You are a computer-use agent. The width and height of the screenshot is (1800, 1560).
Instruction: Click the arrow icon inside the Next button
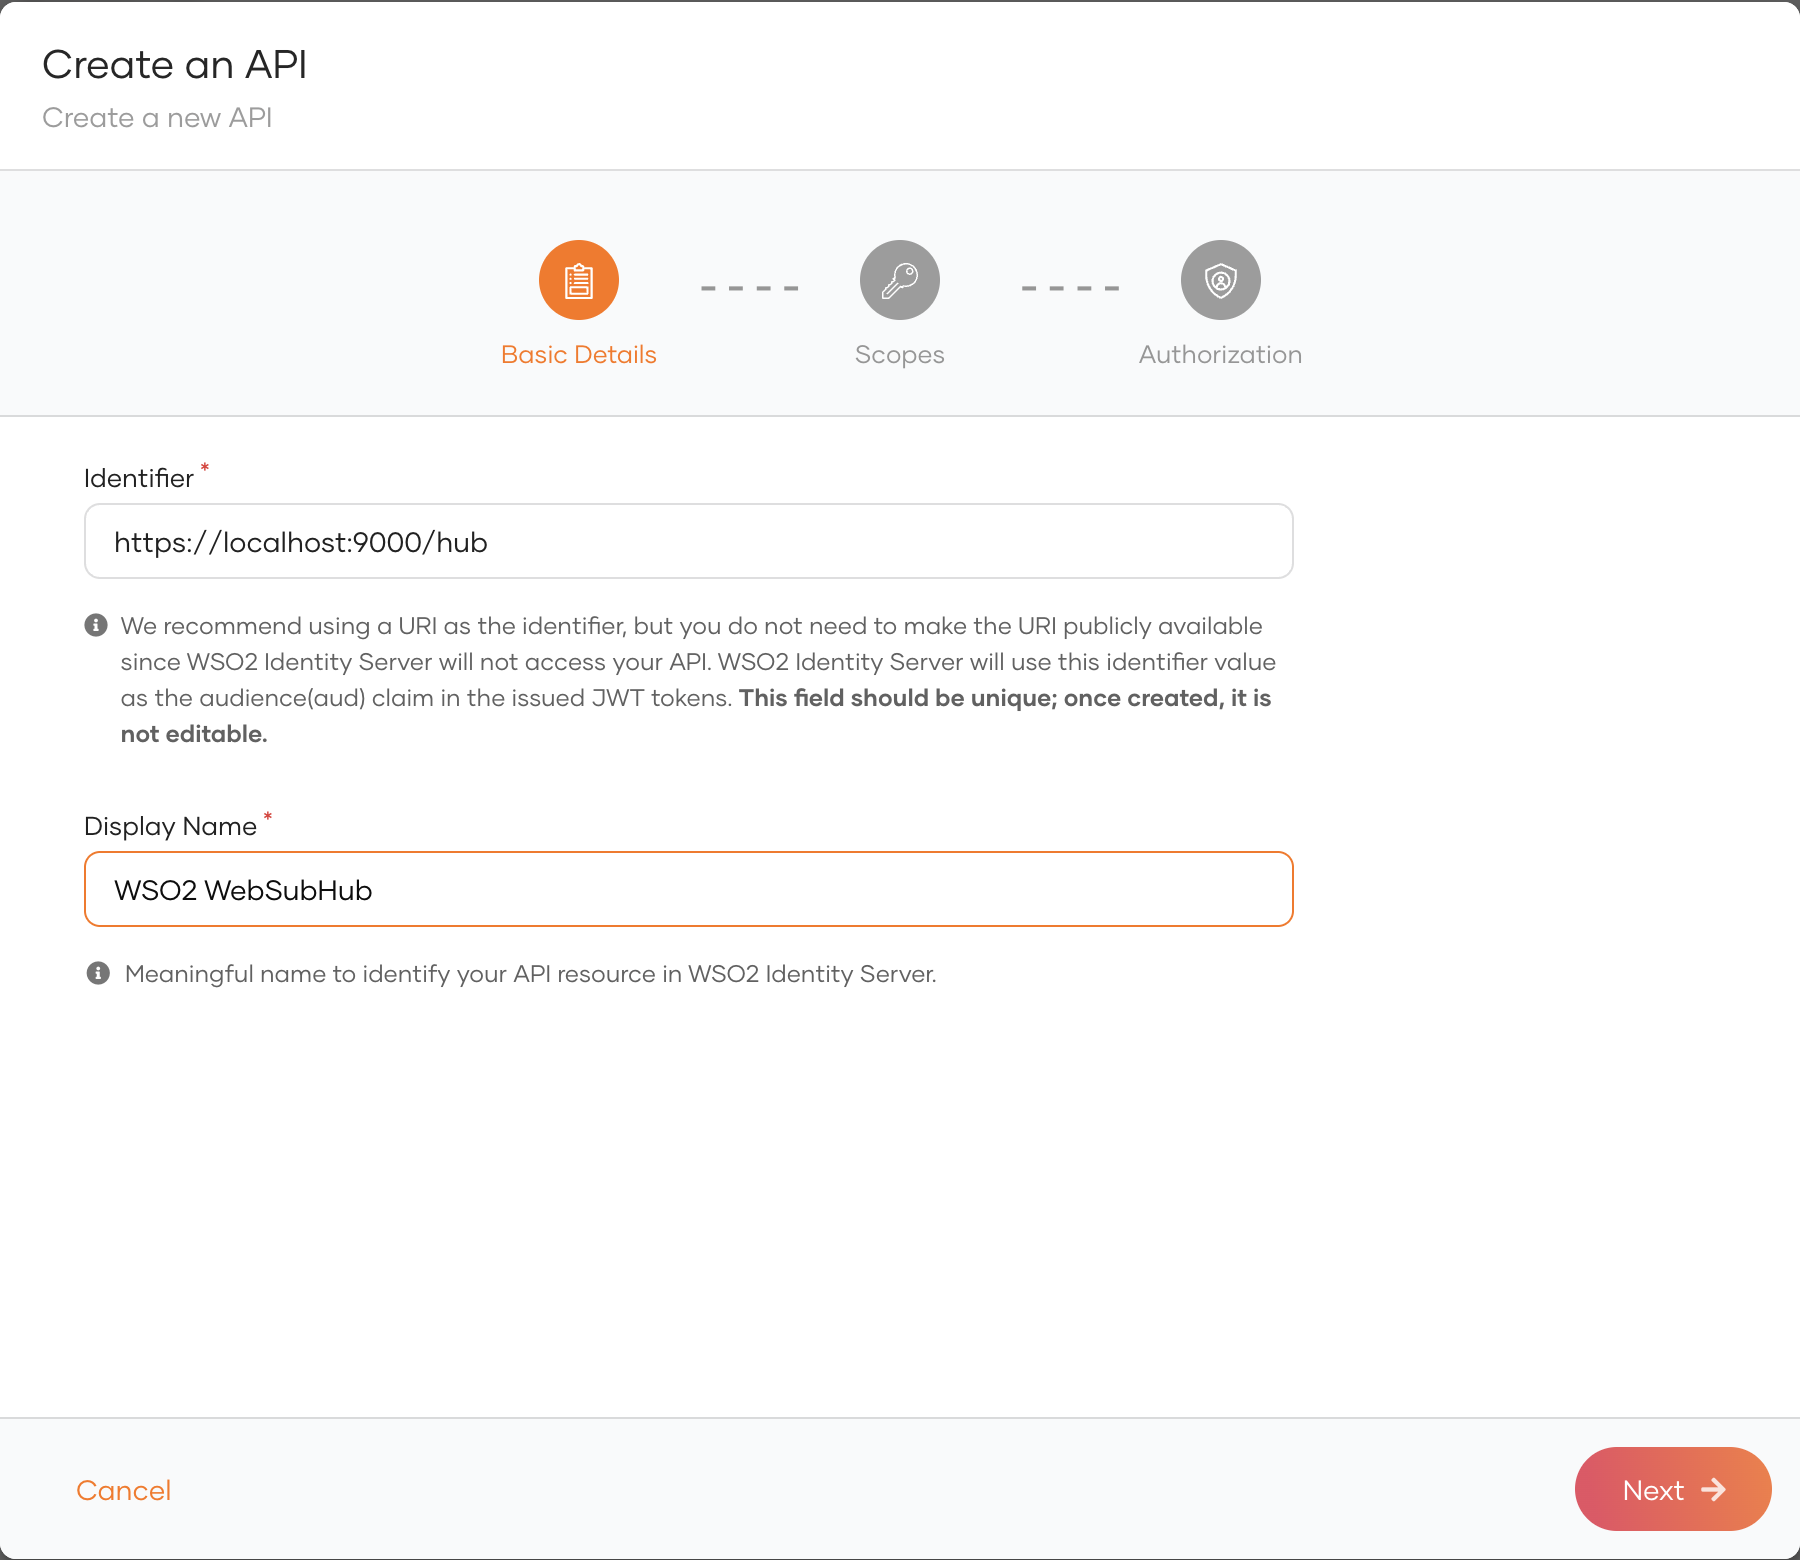point(1713,1489)
